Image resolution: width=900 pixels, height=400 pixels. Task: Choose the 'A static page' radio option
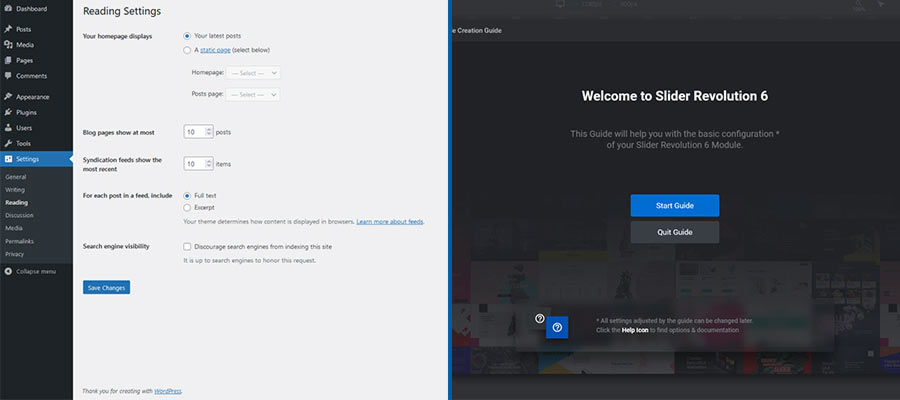(x=187, y=50)
